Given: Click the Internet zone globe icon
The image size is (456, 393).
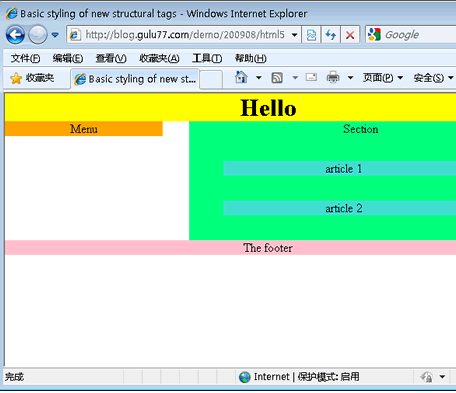Looking at the screenshot, I should tap(245, 377).
